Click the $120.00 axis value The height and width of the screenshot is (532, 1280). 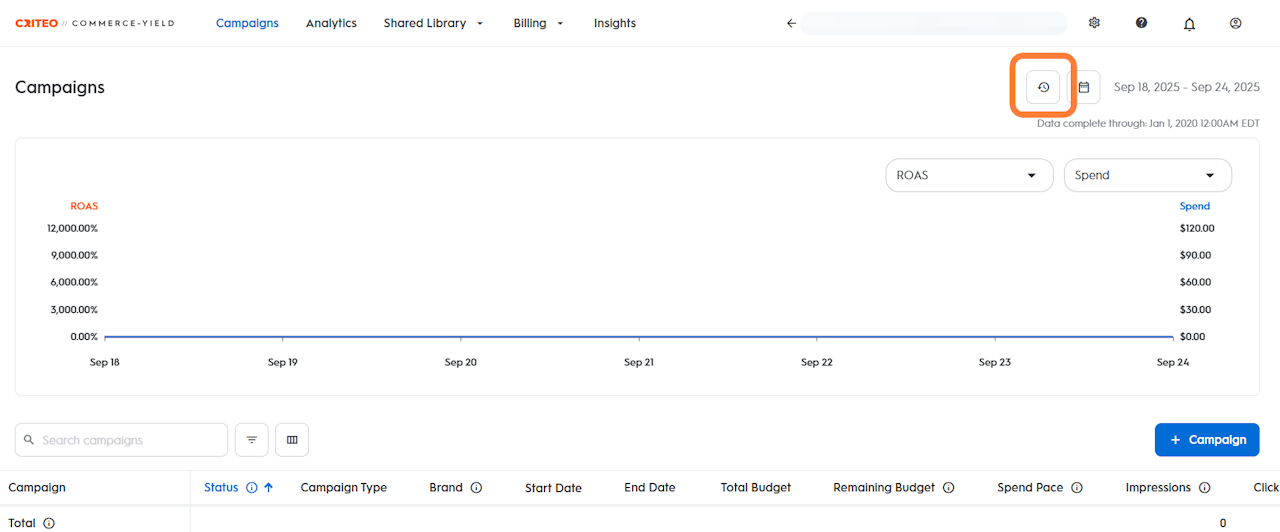(1197, 228)
